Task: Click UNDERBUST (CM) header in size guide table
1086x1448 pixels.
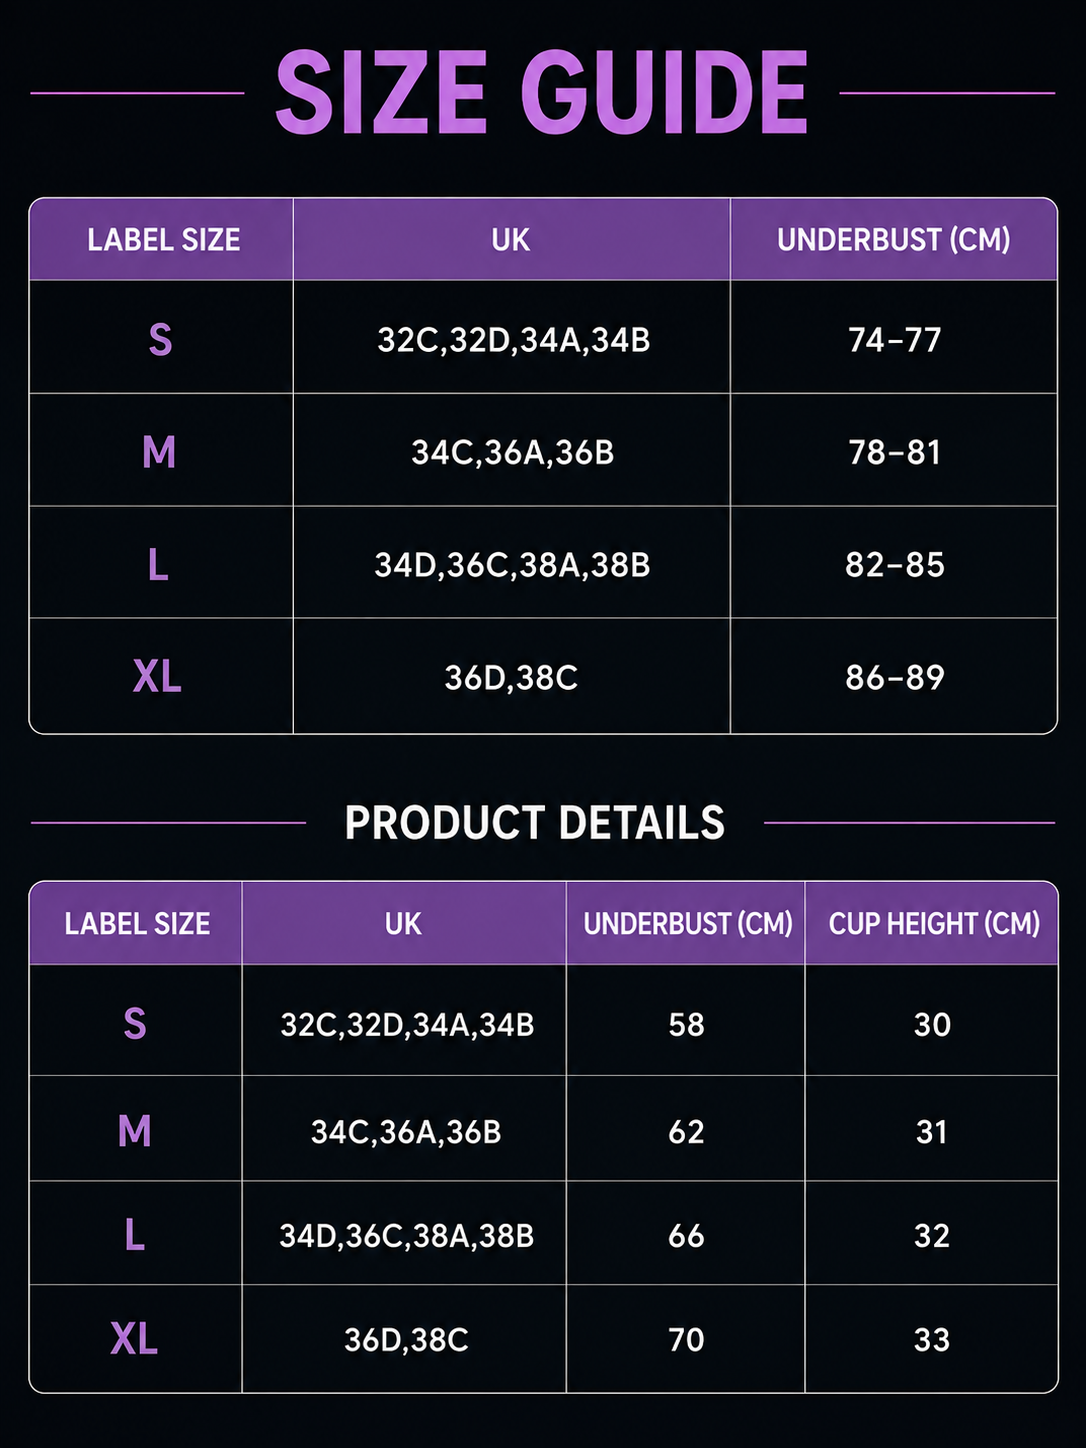Action: pos(894,240)
